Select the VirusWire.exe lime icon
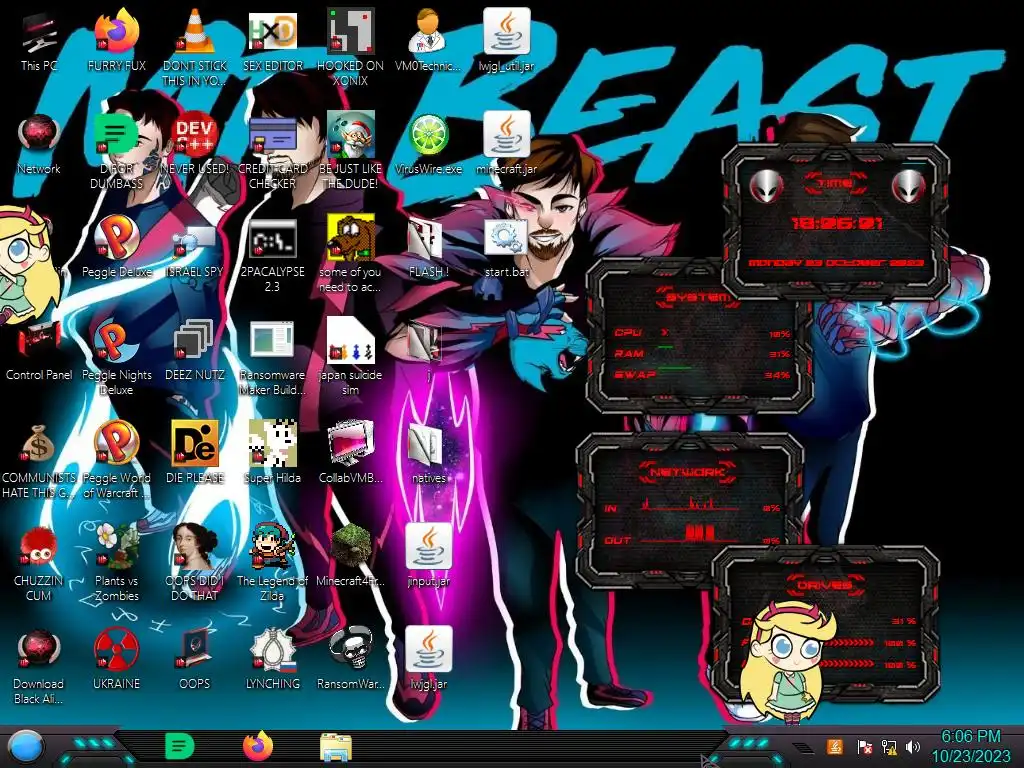 coord(428,144)
